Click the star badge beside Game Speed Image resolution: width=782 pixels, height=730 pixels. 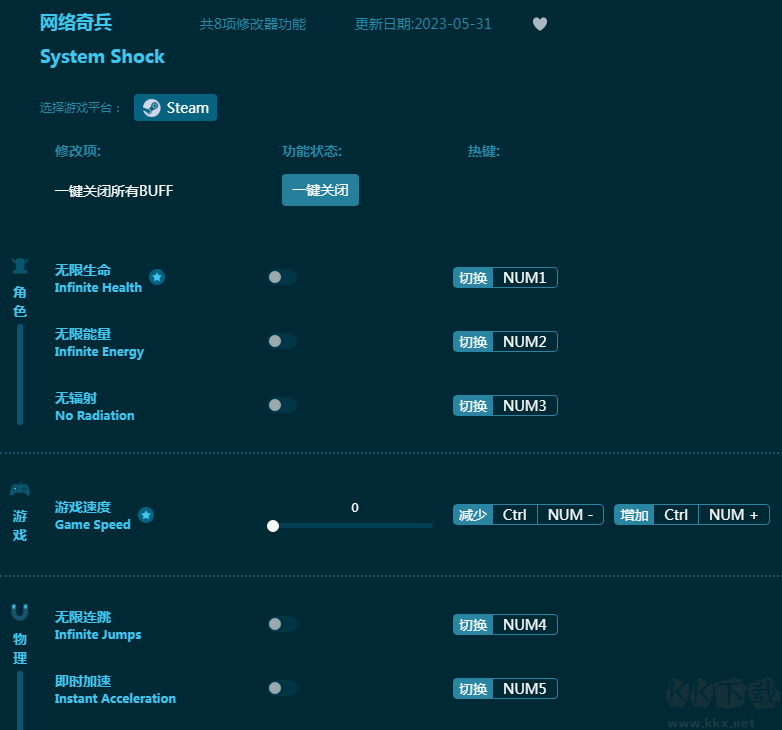146,515
